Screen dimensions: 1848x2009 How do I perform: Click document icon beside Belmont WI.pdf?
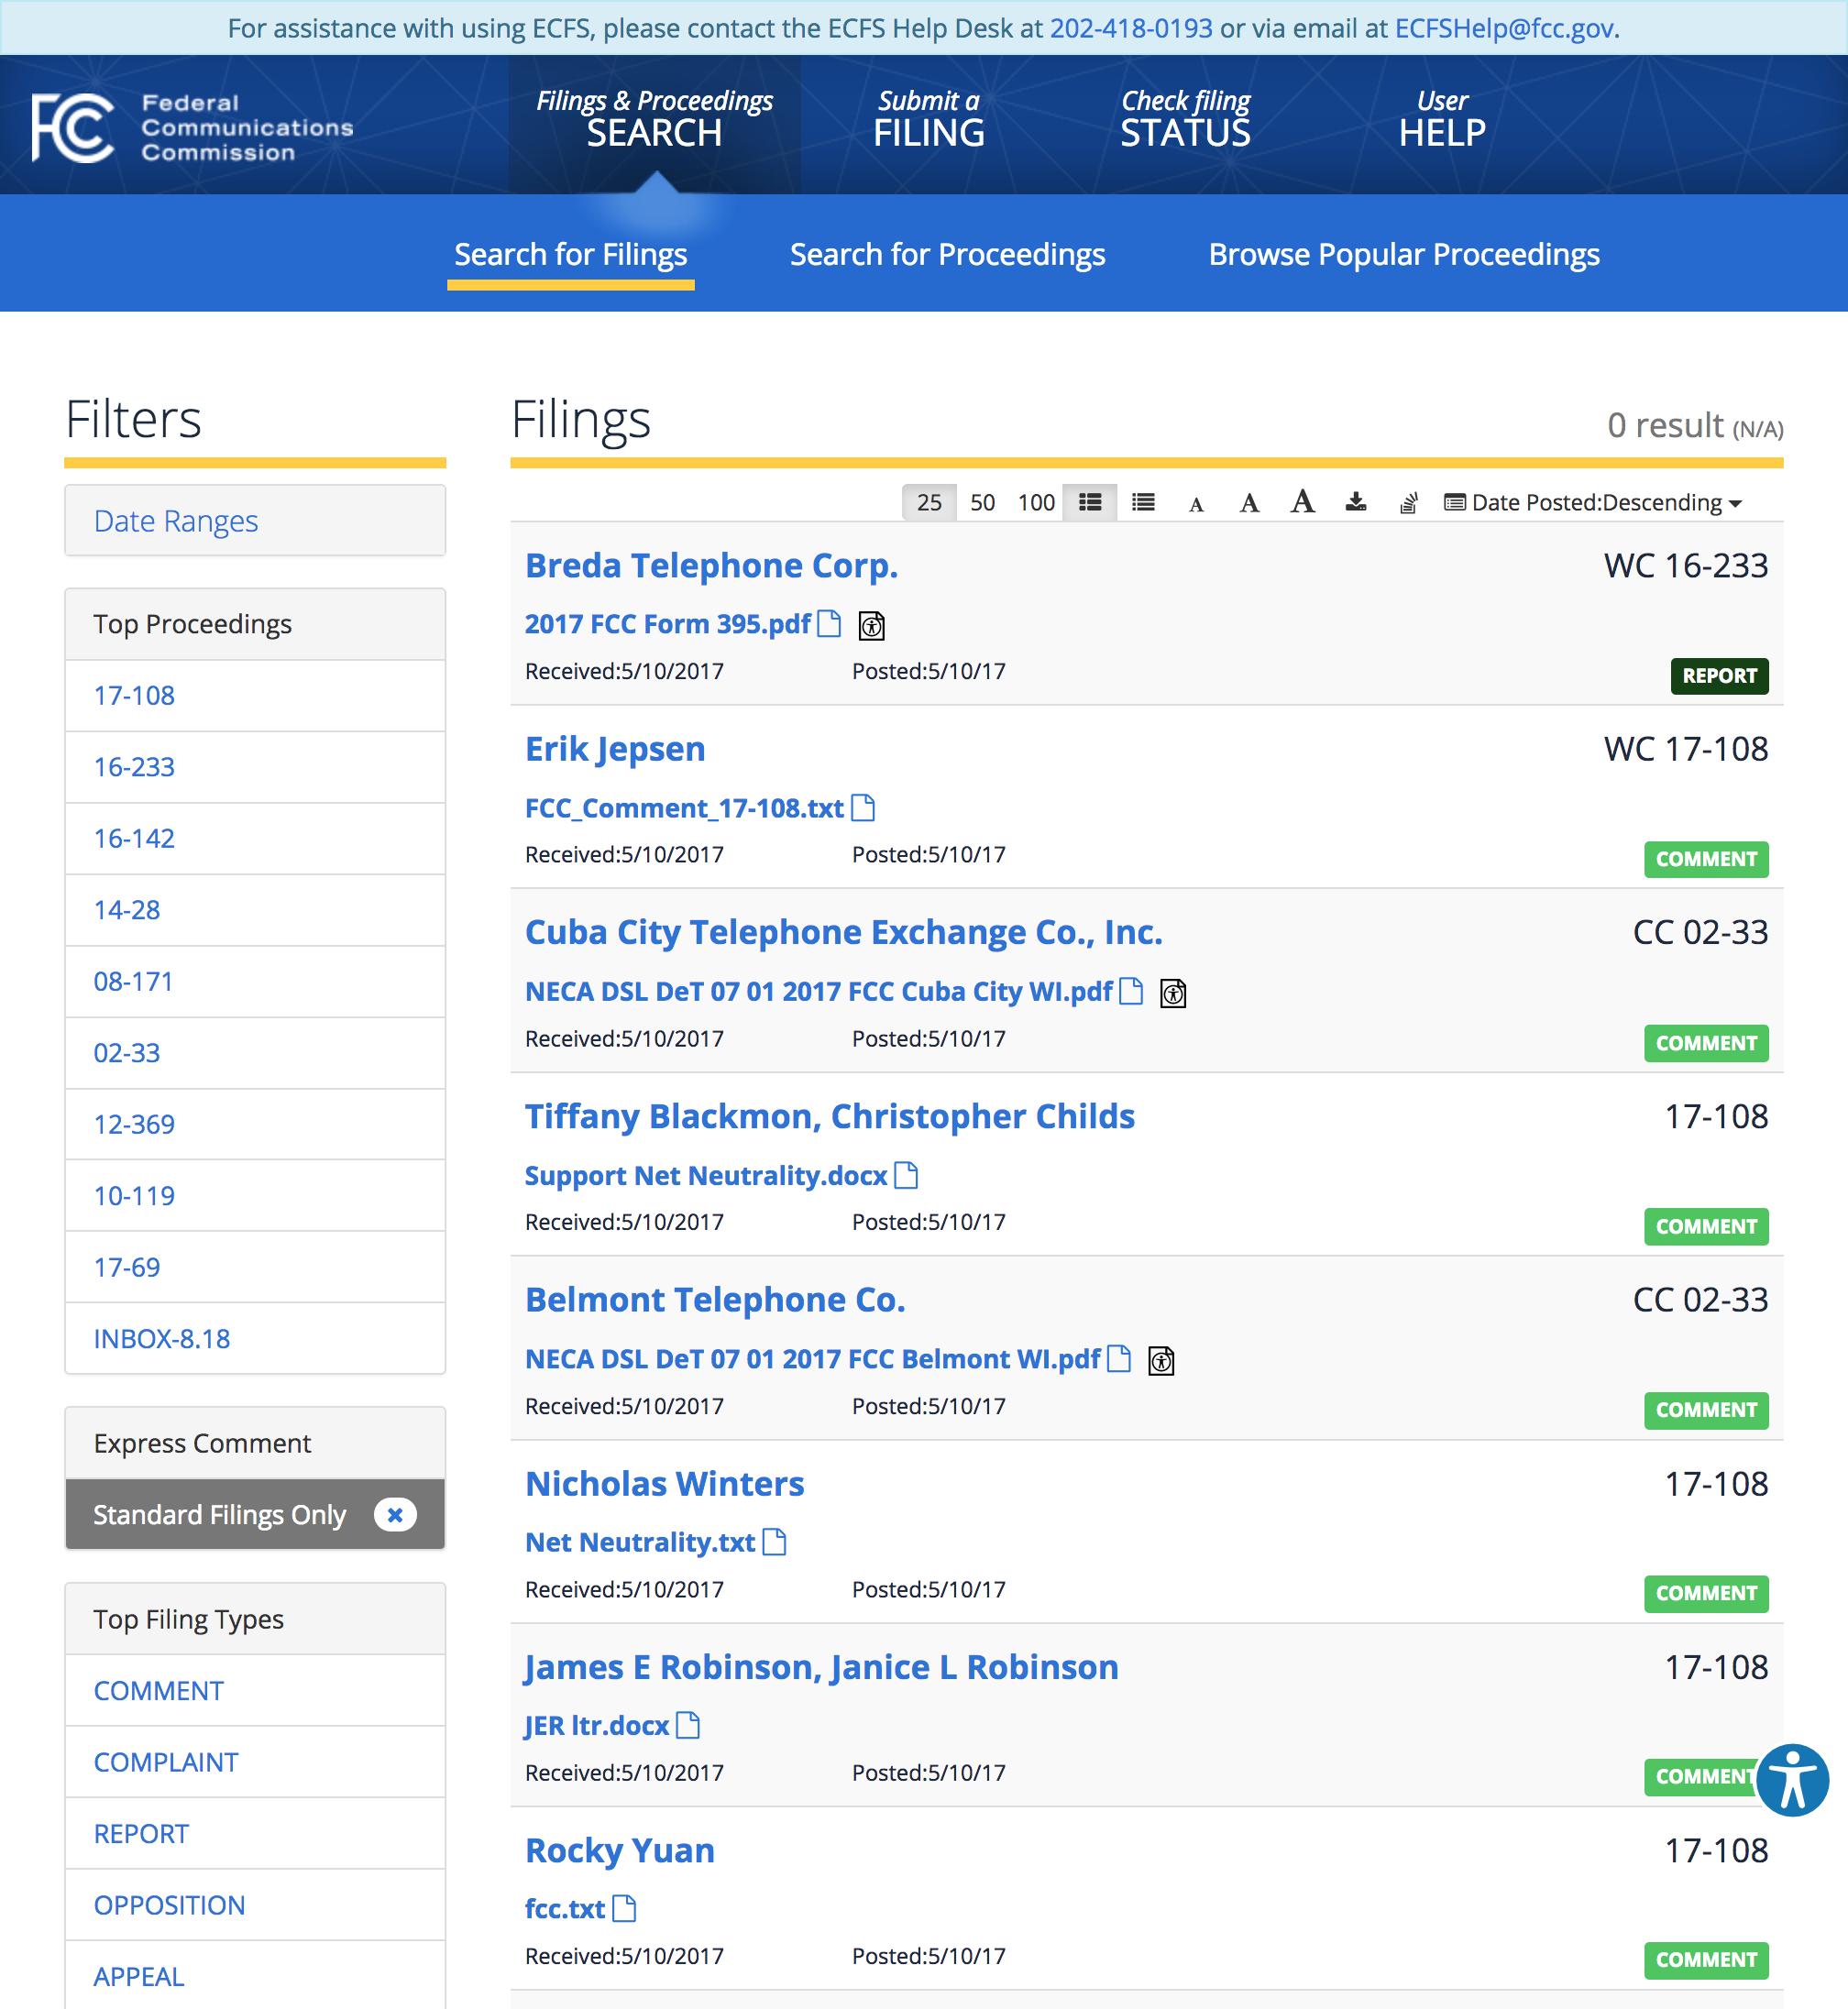pos(1119,1358)
